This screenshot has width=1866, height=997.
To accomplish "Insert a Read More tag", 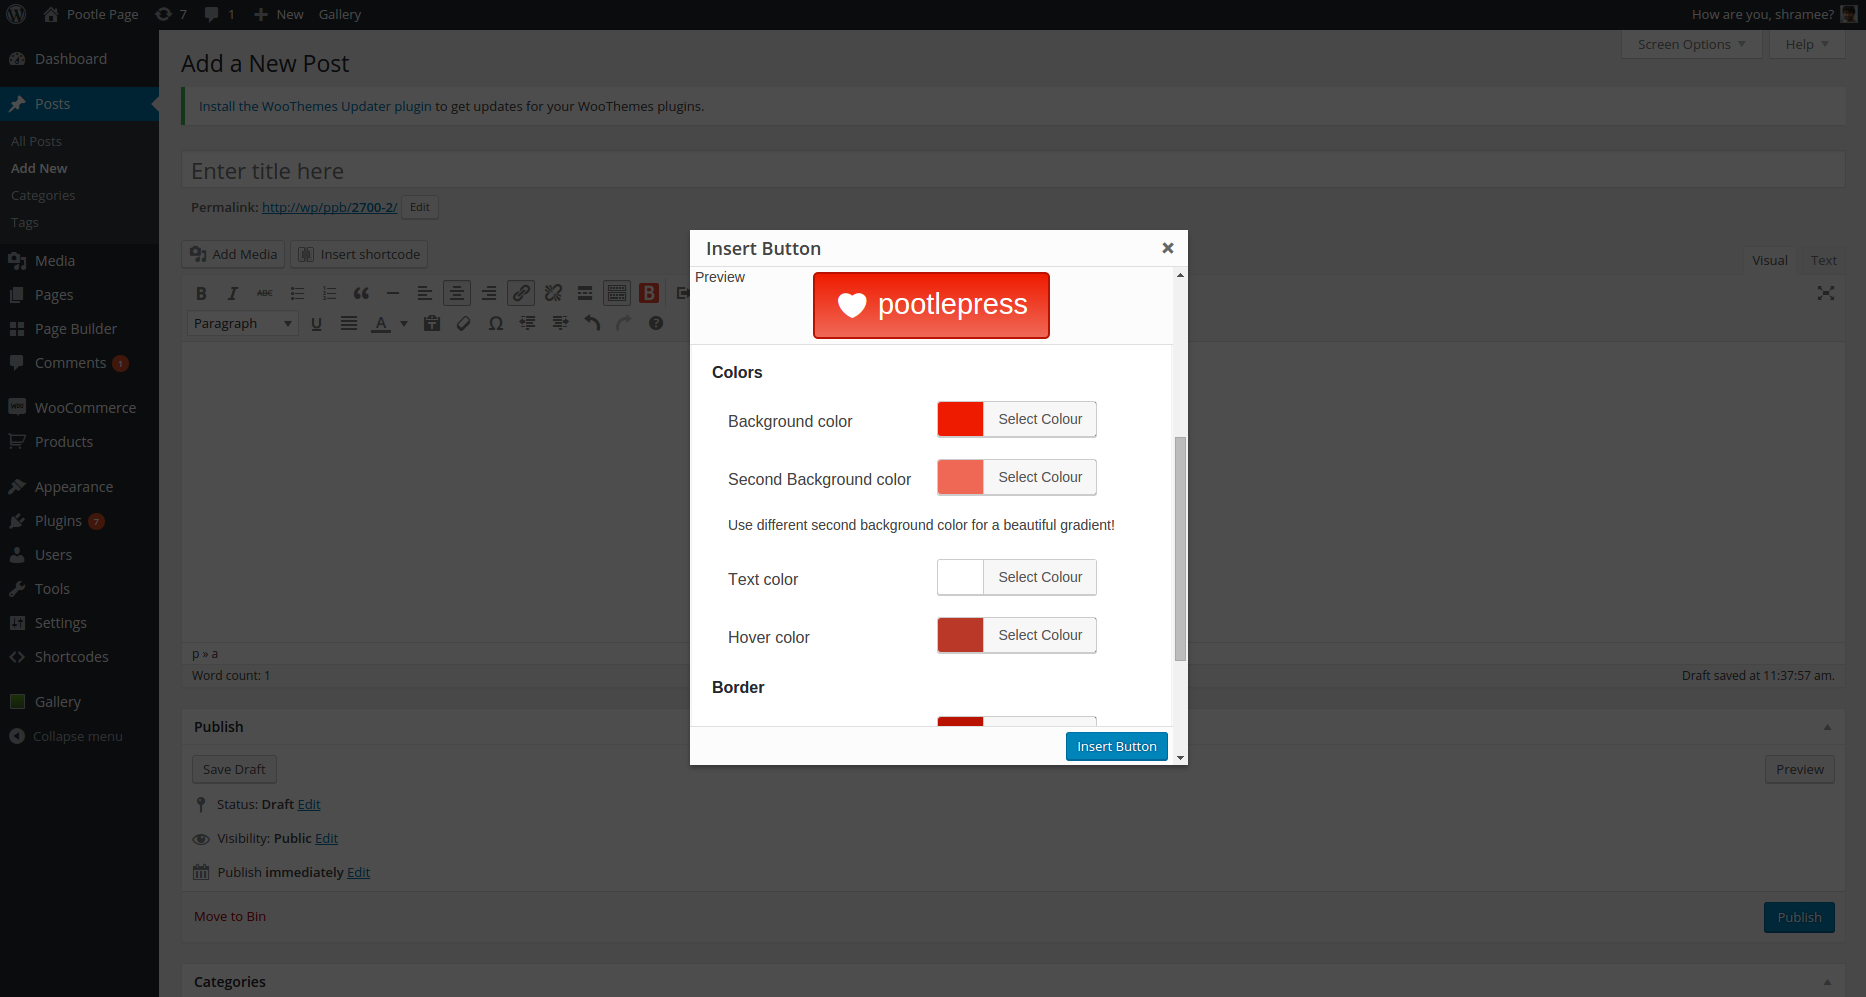I will click(x=585, y=293).
